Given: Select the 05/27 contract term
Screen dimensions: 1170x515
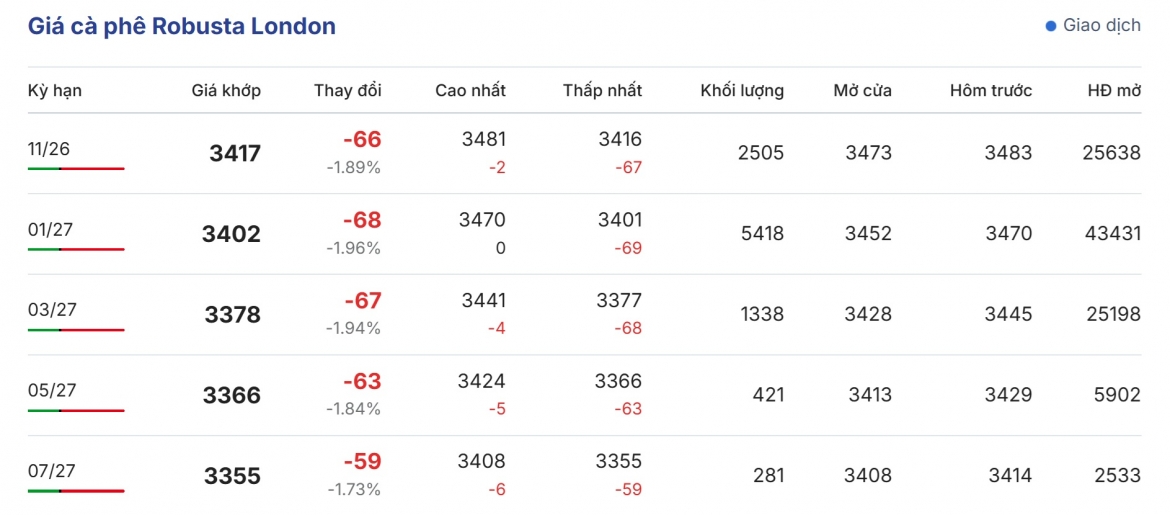Looking at the screenshot, I should click(x=50, y=390).
